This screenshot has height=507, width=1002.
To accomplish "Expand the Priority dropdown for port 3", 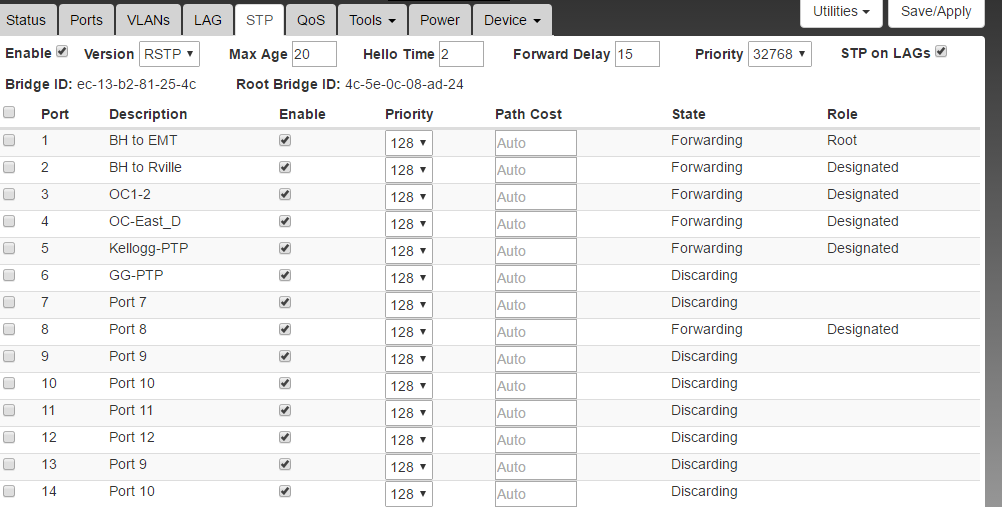I will pos(409,197).
